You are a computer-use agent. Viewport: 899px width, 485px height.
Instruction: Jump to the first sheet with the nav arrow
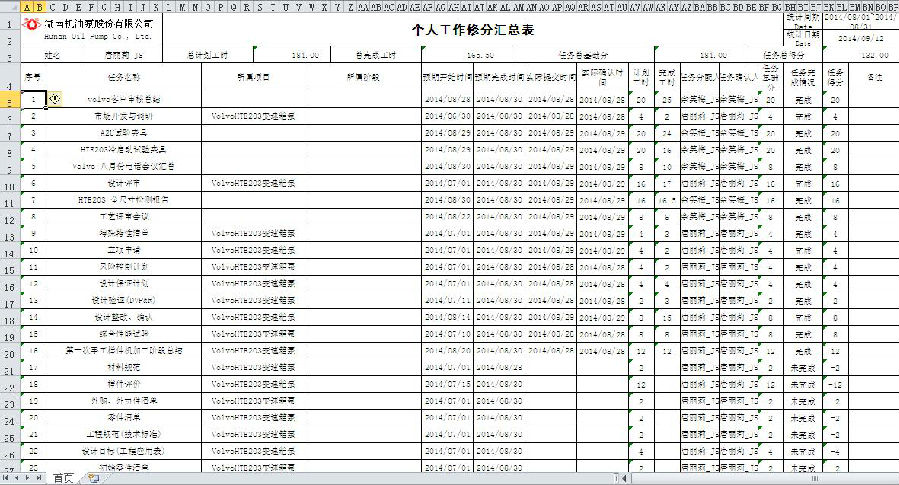6,478
